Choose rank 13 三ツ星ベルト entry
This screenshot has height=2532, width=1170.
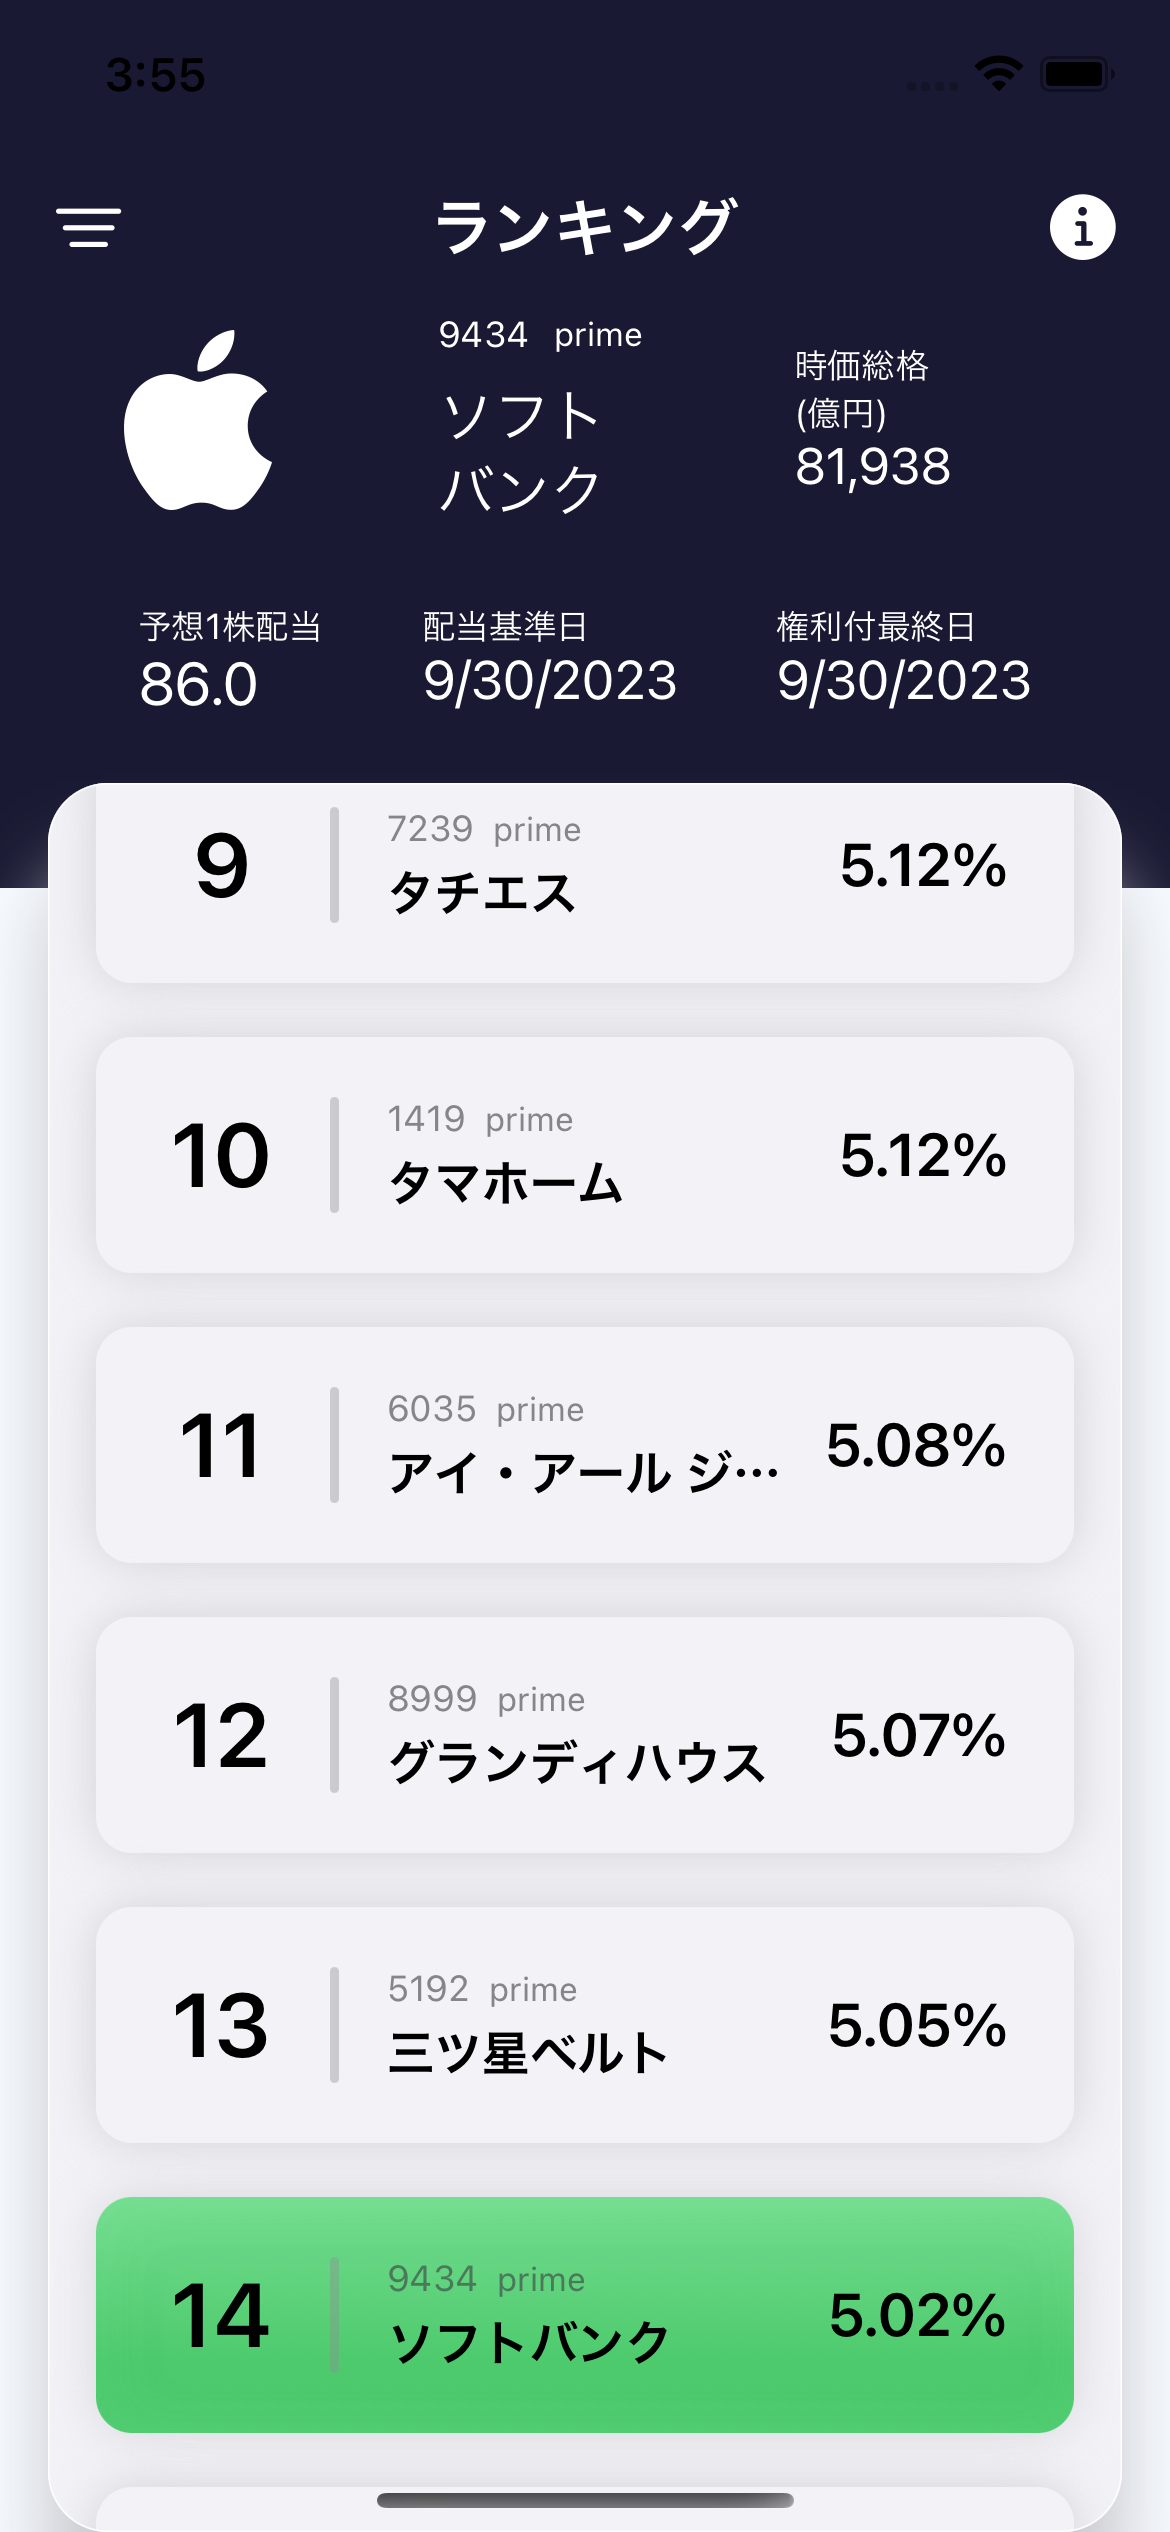click(584, 2025)
